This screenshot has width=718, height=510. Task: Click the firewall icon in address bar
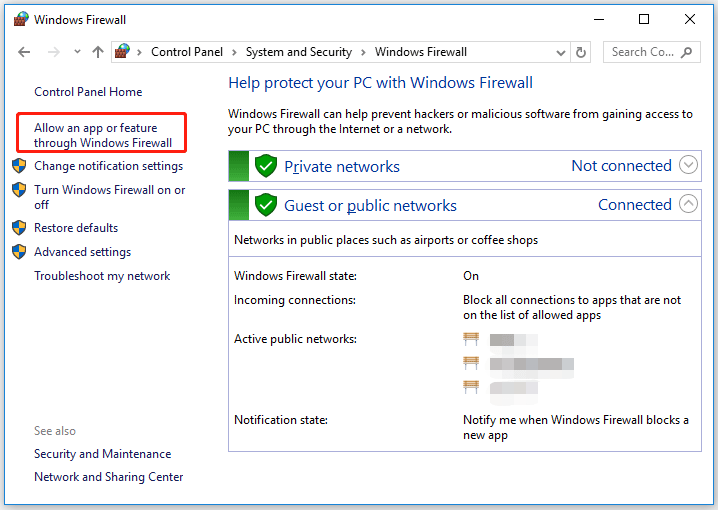click(122, 51)
